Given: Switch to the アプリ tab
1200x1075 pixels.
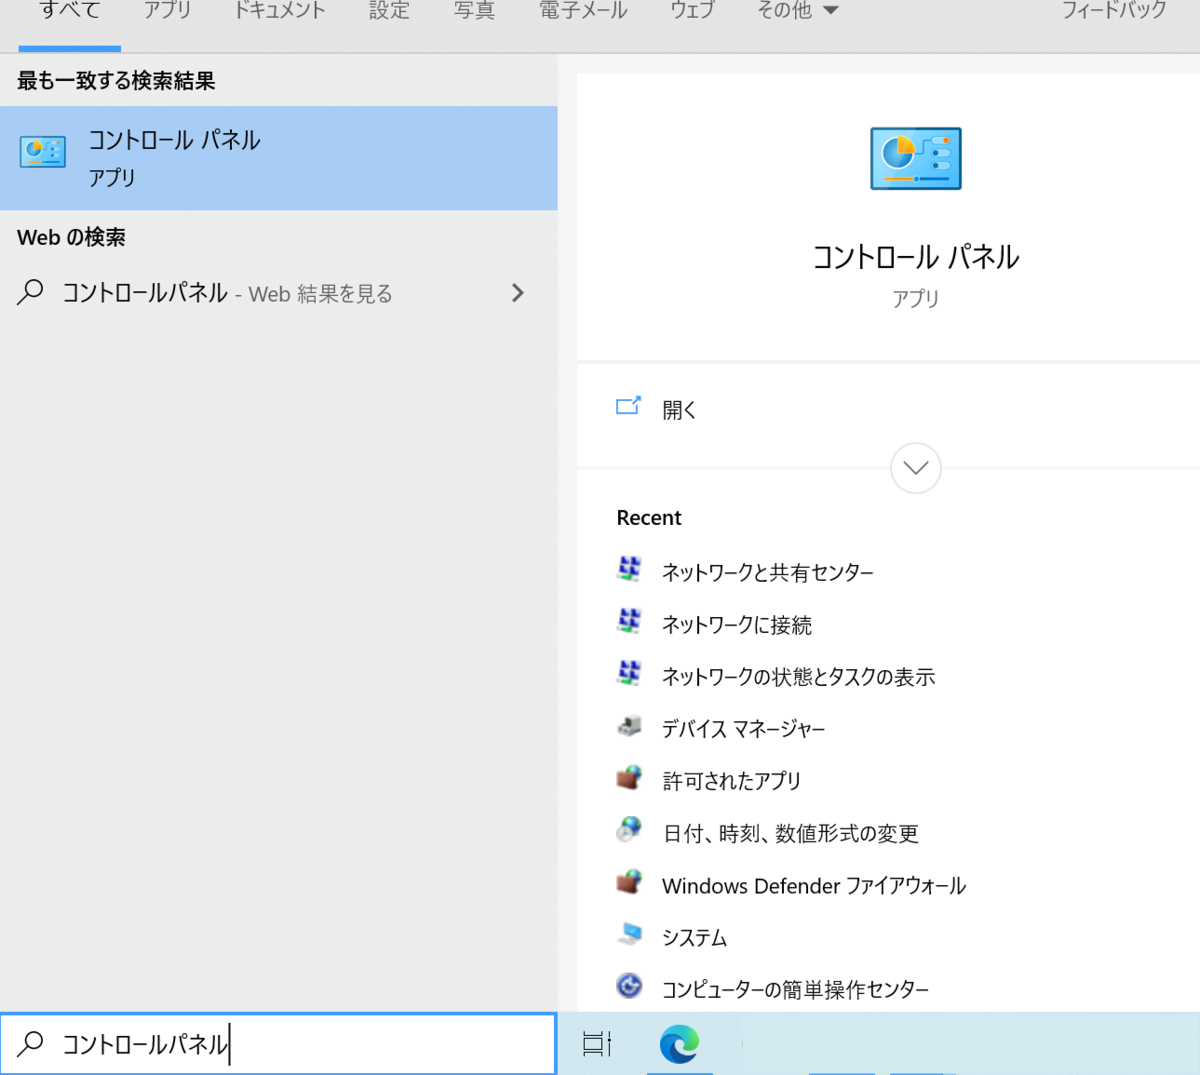Looking at the screenshot, I should pyautogui.click(x=167, y=11).
